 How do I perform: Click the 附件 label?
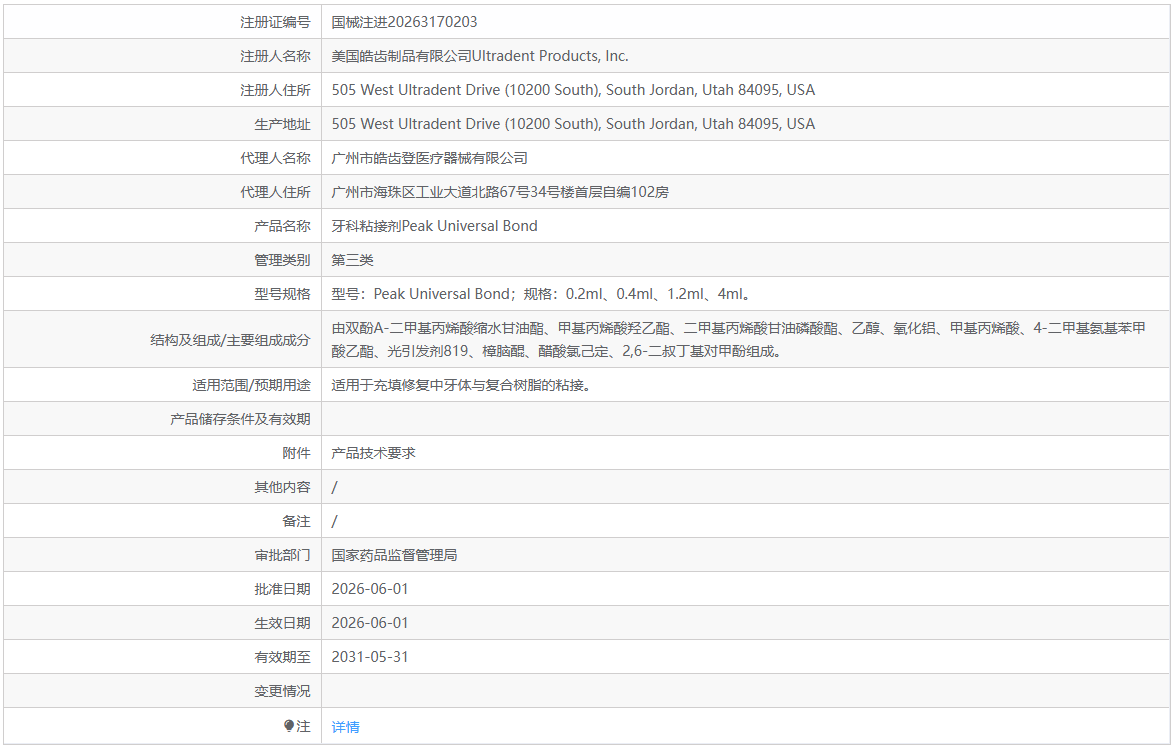tap(296, 453)
